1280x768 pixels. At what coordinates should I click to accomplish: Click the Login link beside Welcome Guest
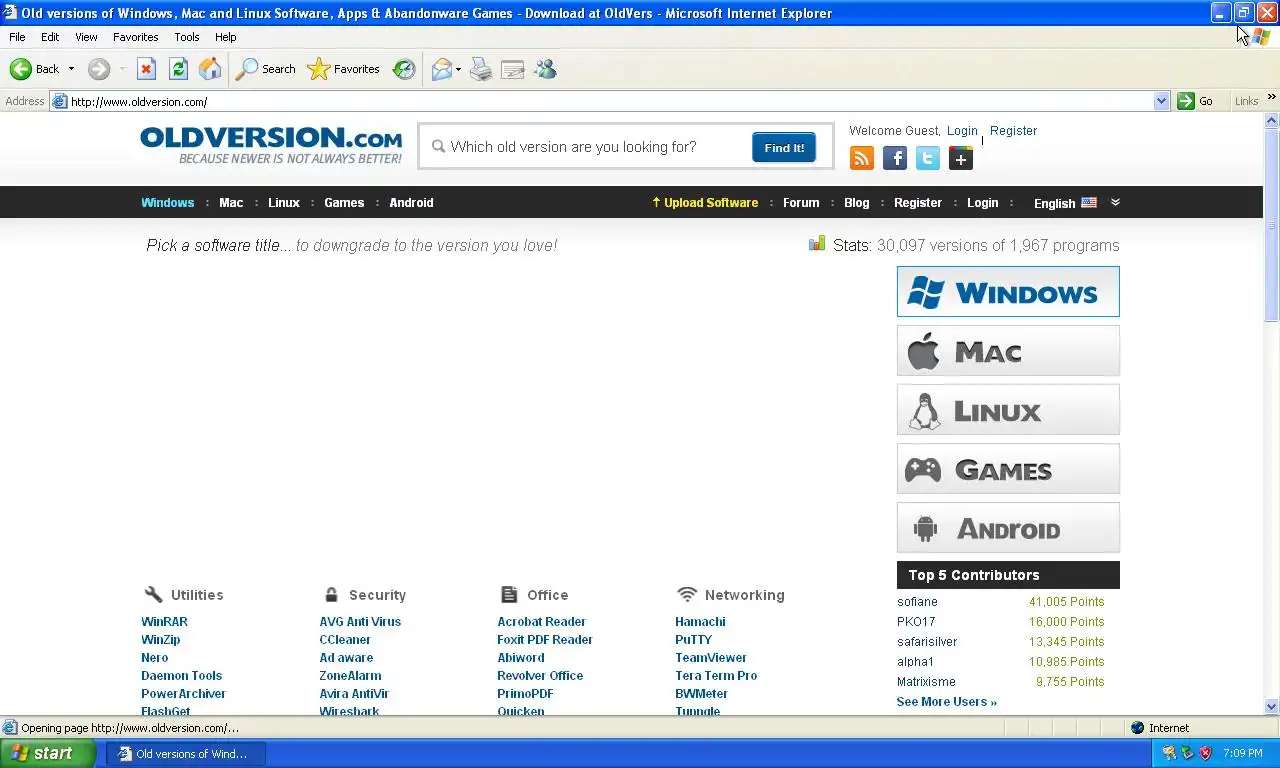point(962,131)
